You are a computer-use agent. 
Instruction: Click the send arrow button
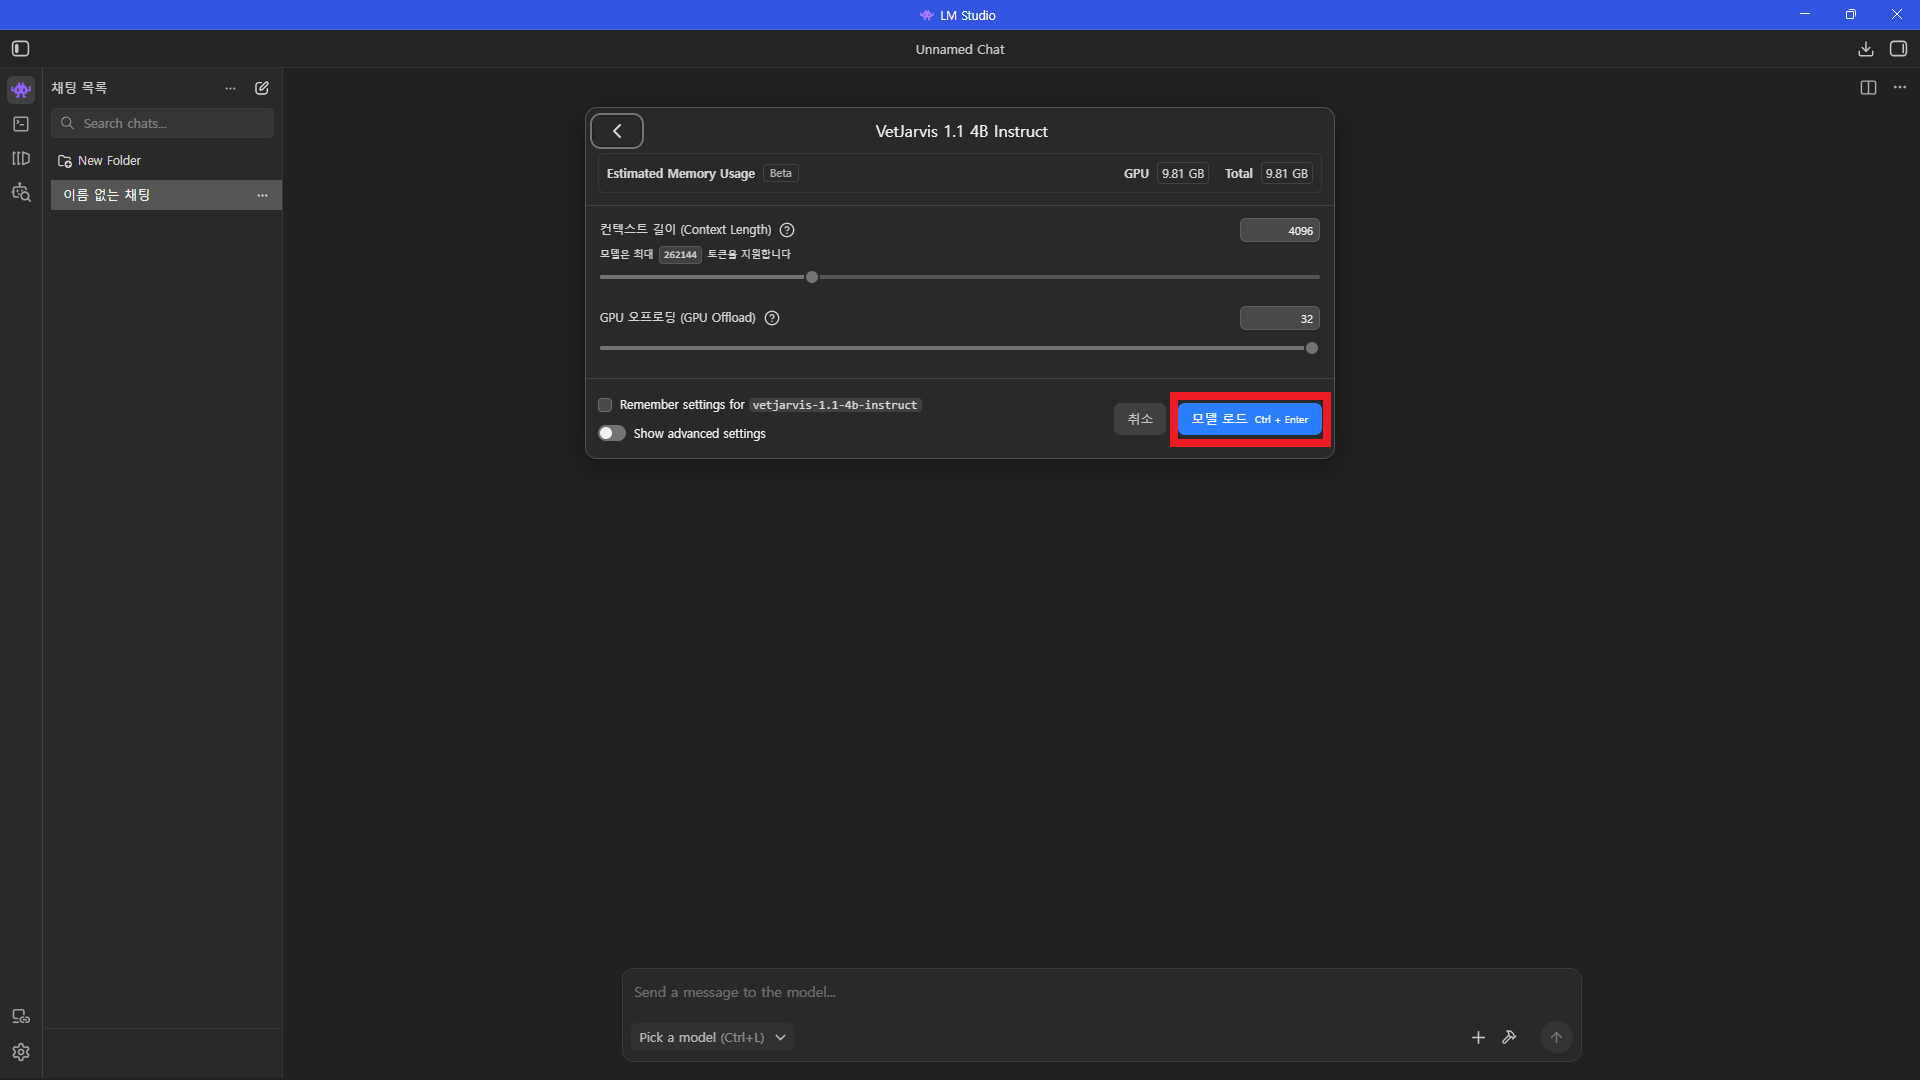pyautogui.click(x=1556, y=1037)
